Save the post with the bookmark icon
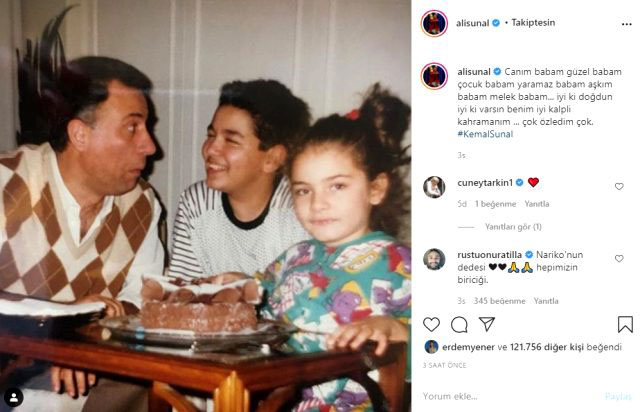The image size is (640, 412). click(625, 325)
